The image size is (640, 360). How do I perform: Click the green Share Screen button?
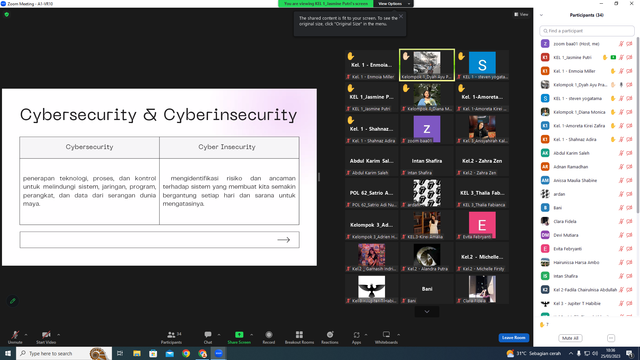239,337
